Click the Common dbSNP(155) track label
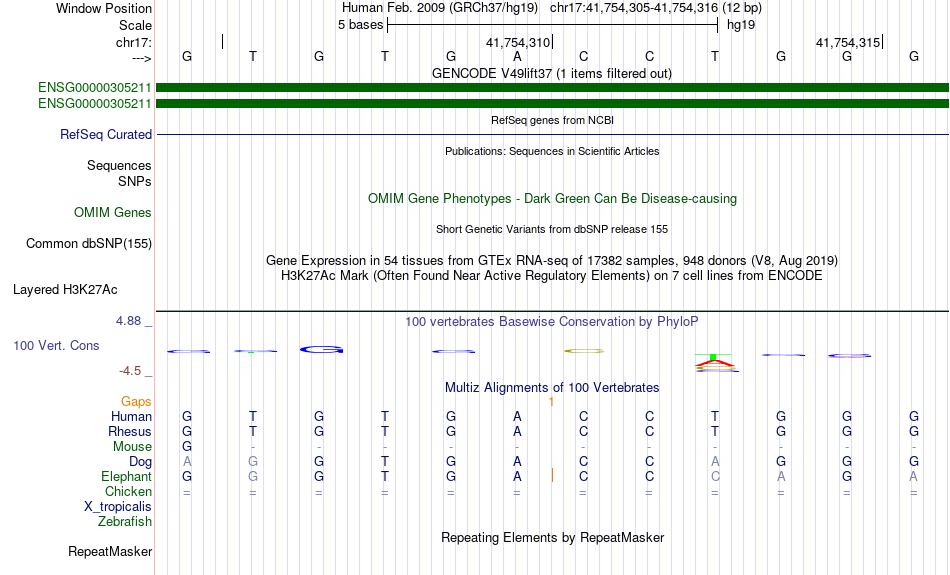This screenshot has height=575, width=950. (88, 244)
